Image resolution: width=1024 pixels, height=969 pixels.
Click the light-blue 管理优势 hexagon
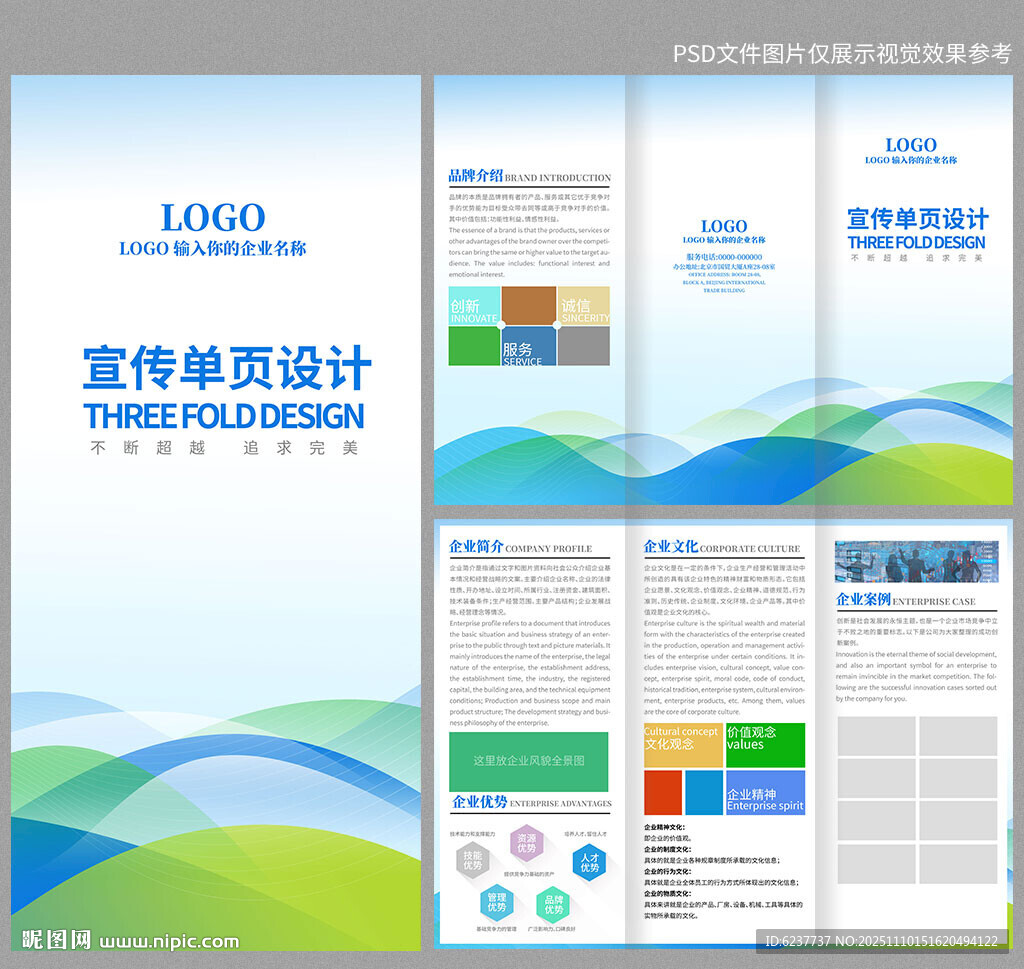coord(496,902)
